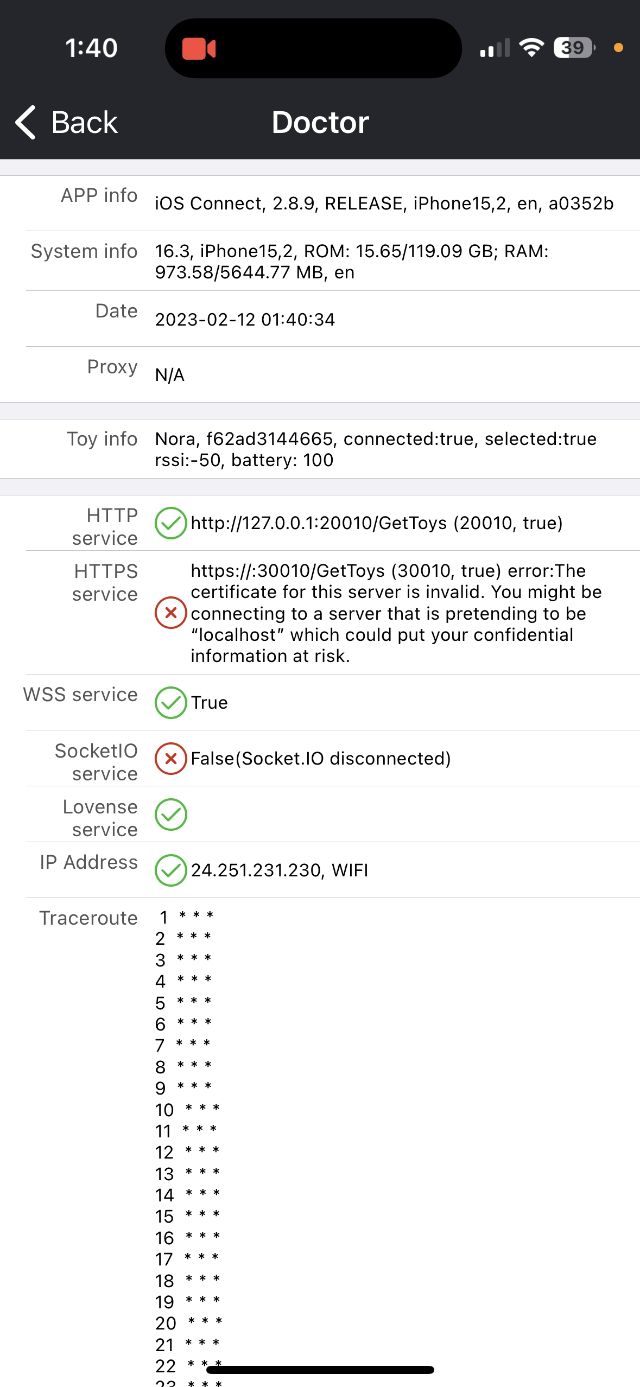Select the APP info row value

(384, 204)
